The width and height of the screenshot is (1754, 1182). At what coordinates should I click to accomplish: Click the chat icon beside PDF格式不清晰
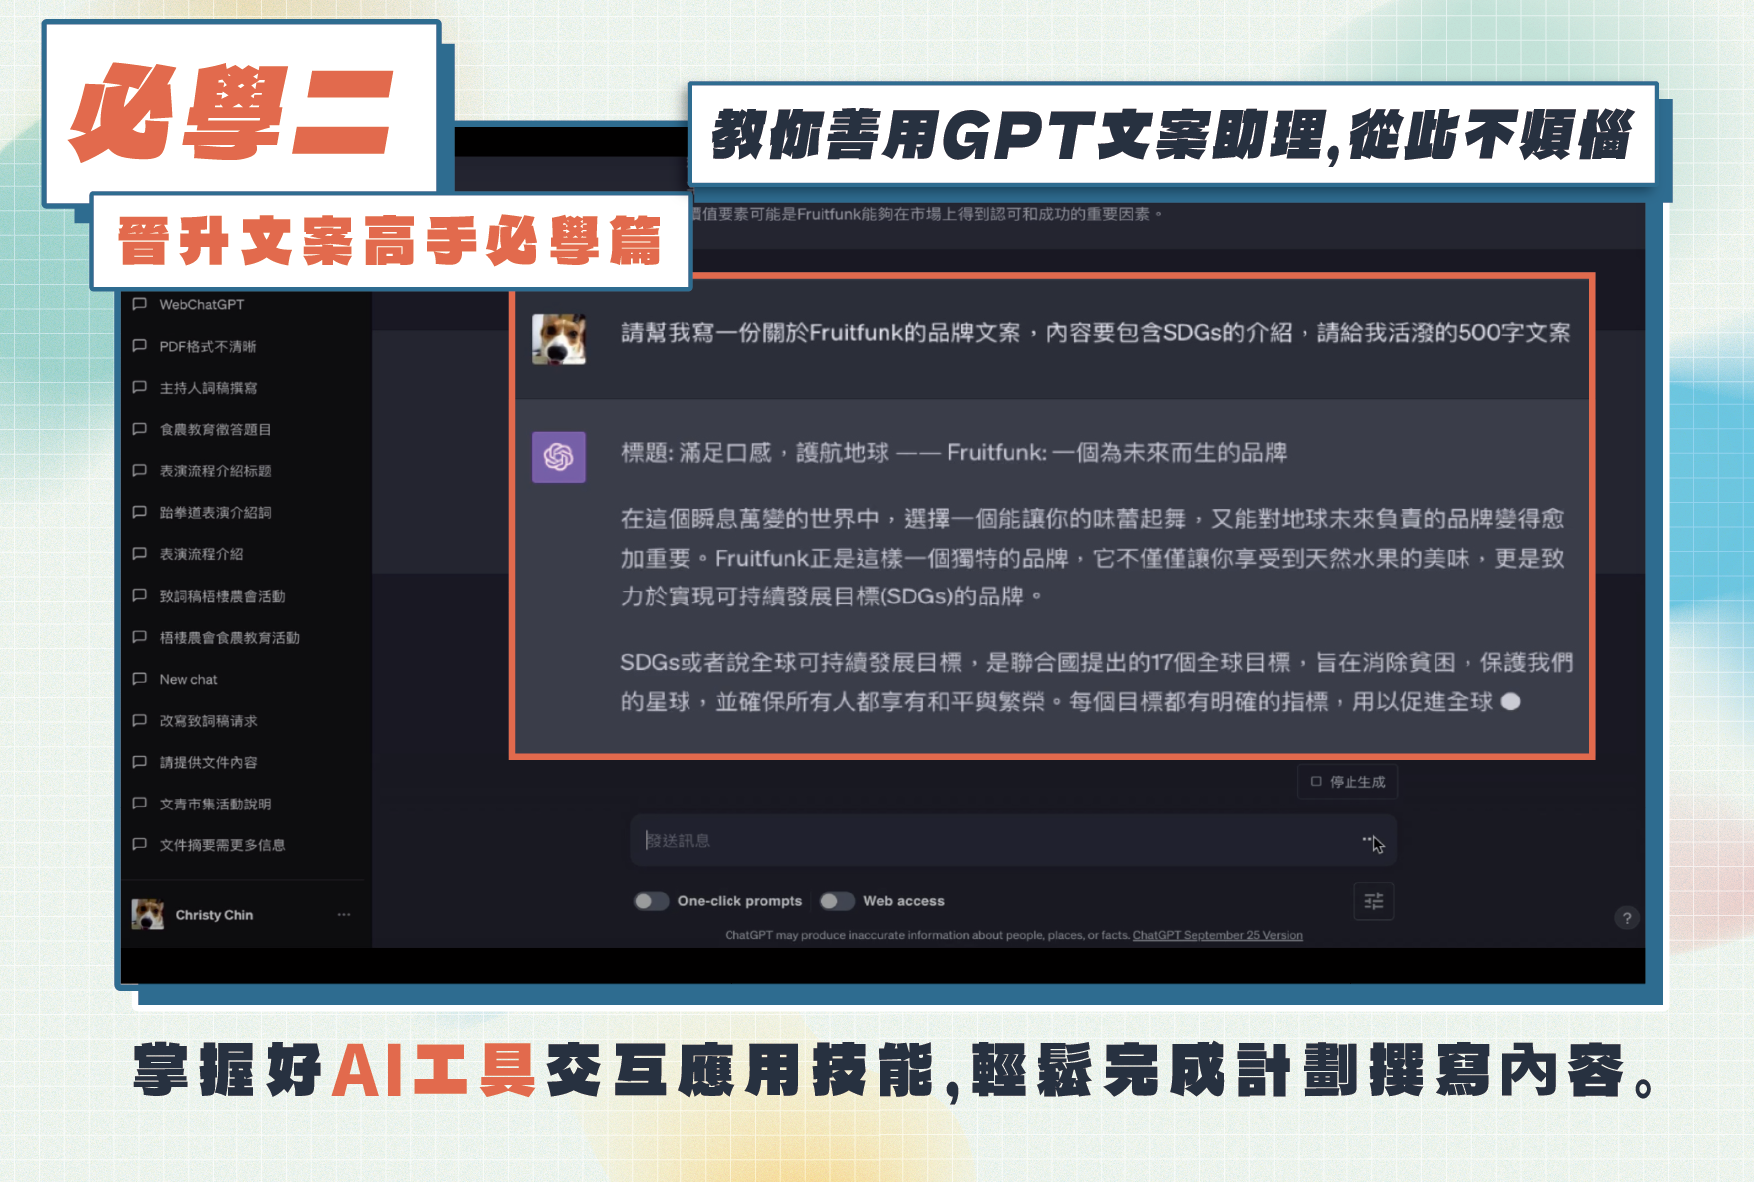click(x=139, y=346)
